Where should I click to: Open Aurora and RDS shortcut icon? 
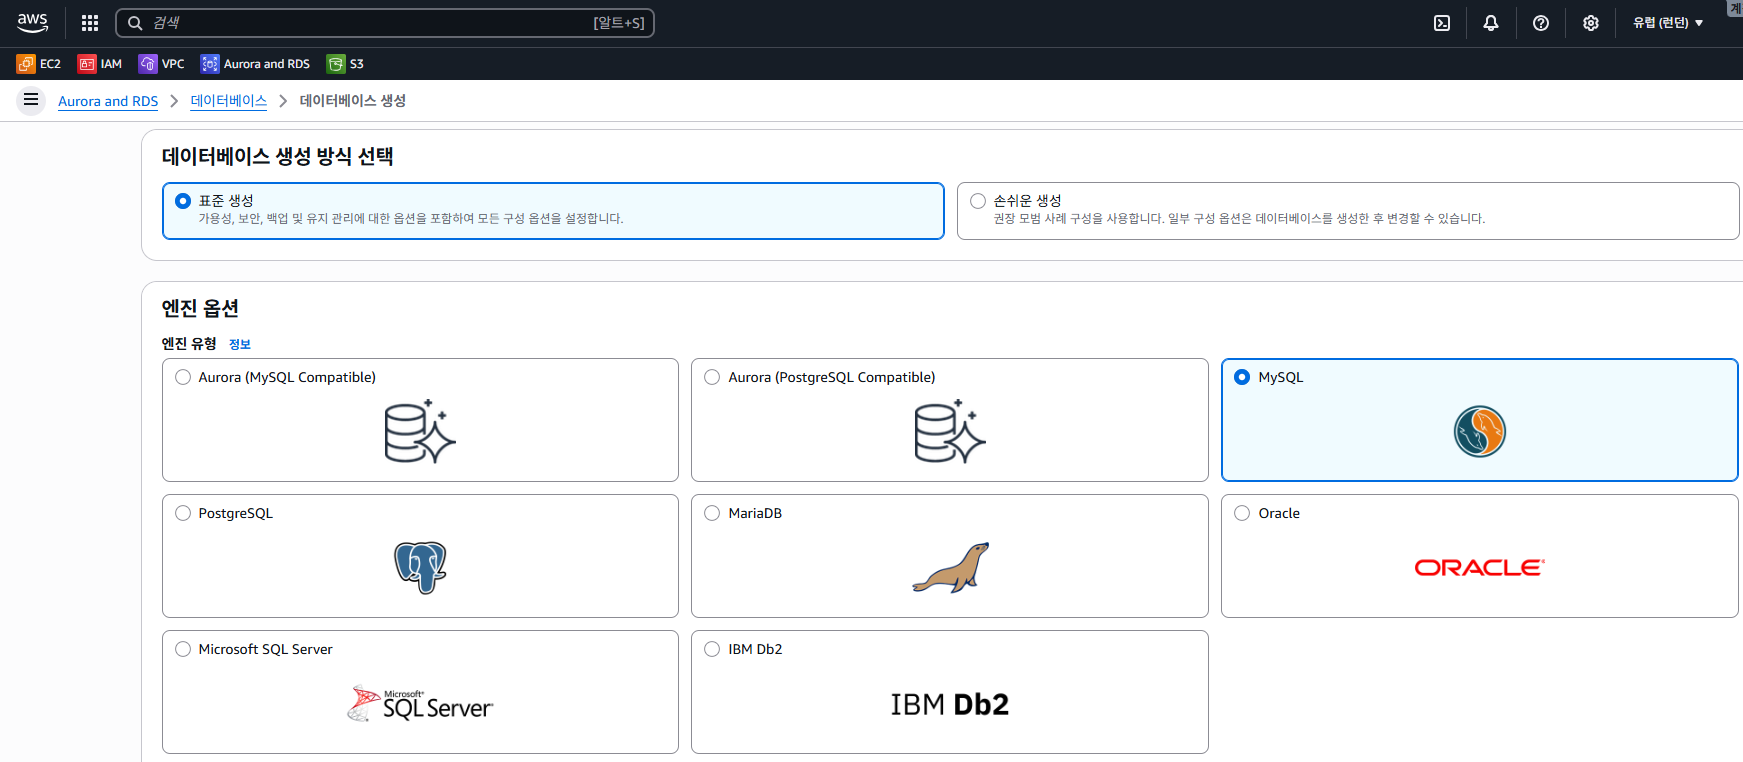210,64
